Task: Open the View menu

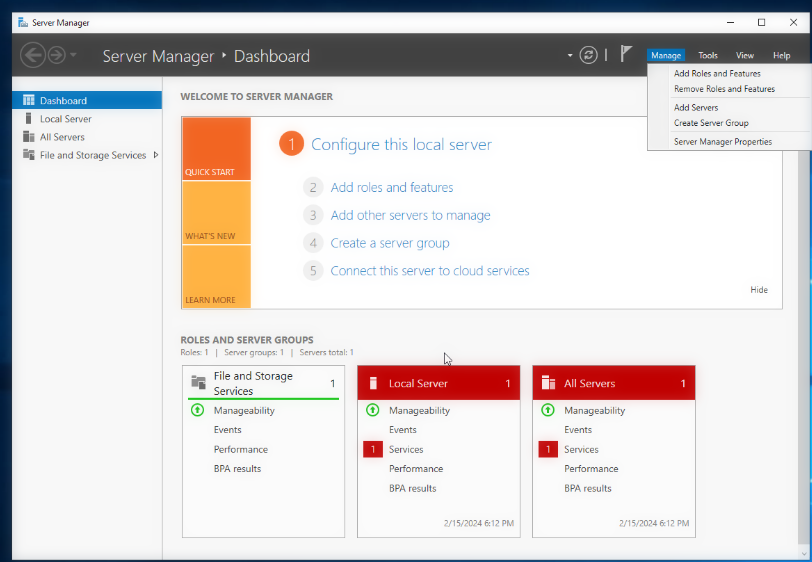Action: pyautogui.click(x=745, y=55)
